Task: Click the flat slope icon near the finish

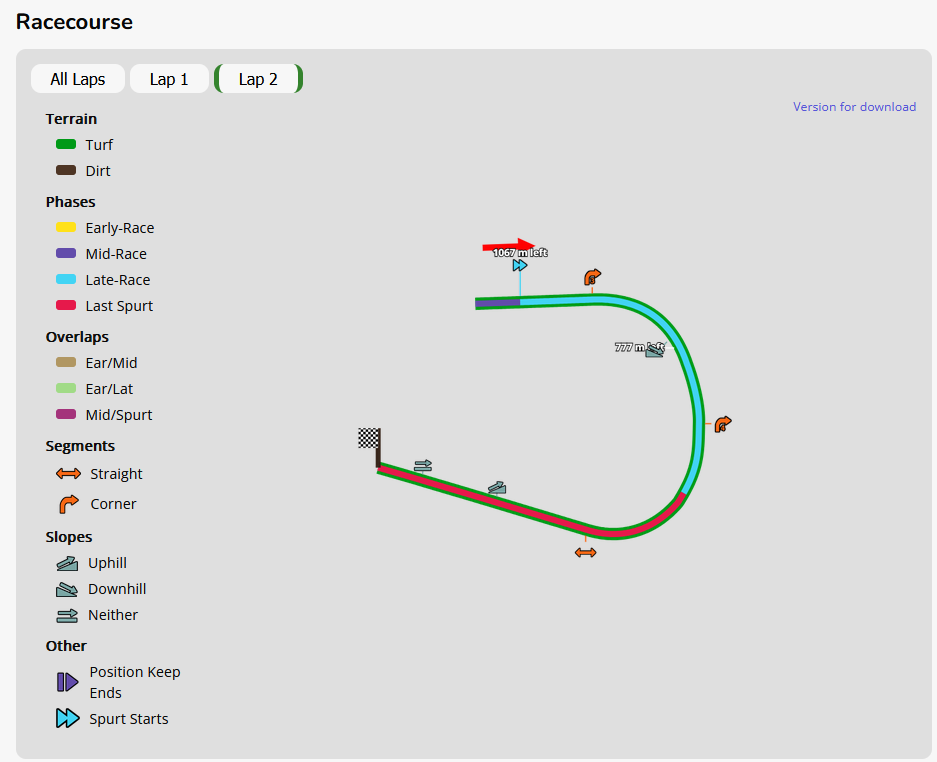Action: (x=423, y=466)
